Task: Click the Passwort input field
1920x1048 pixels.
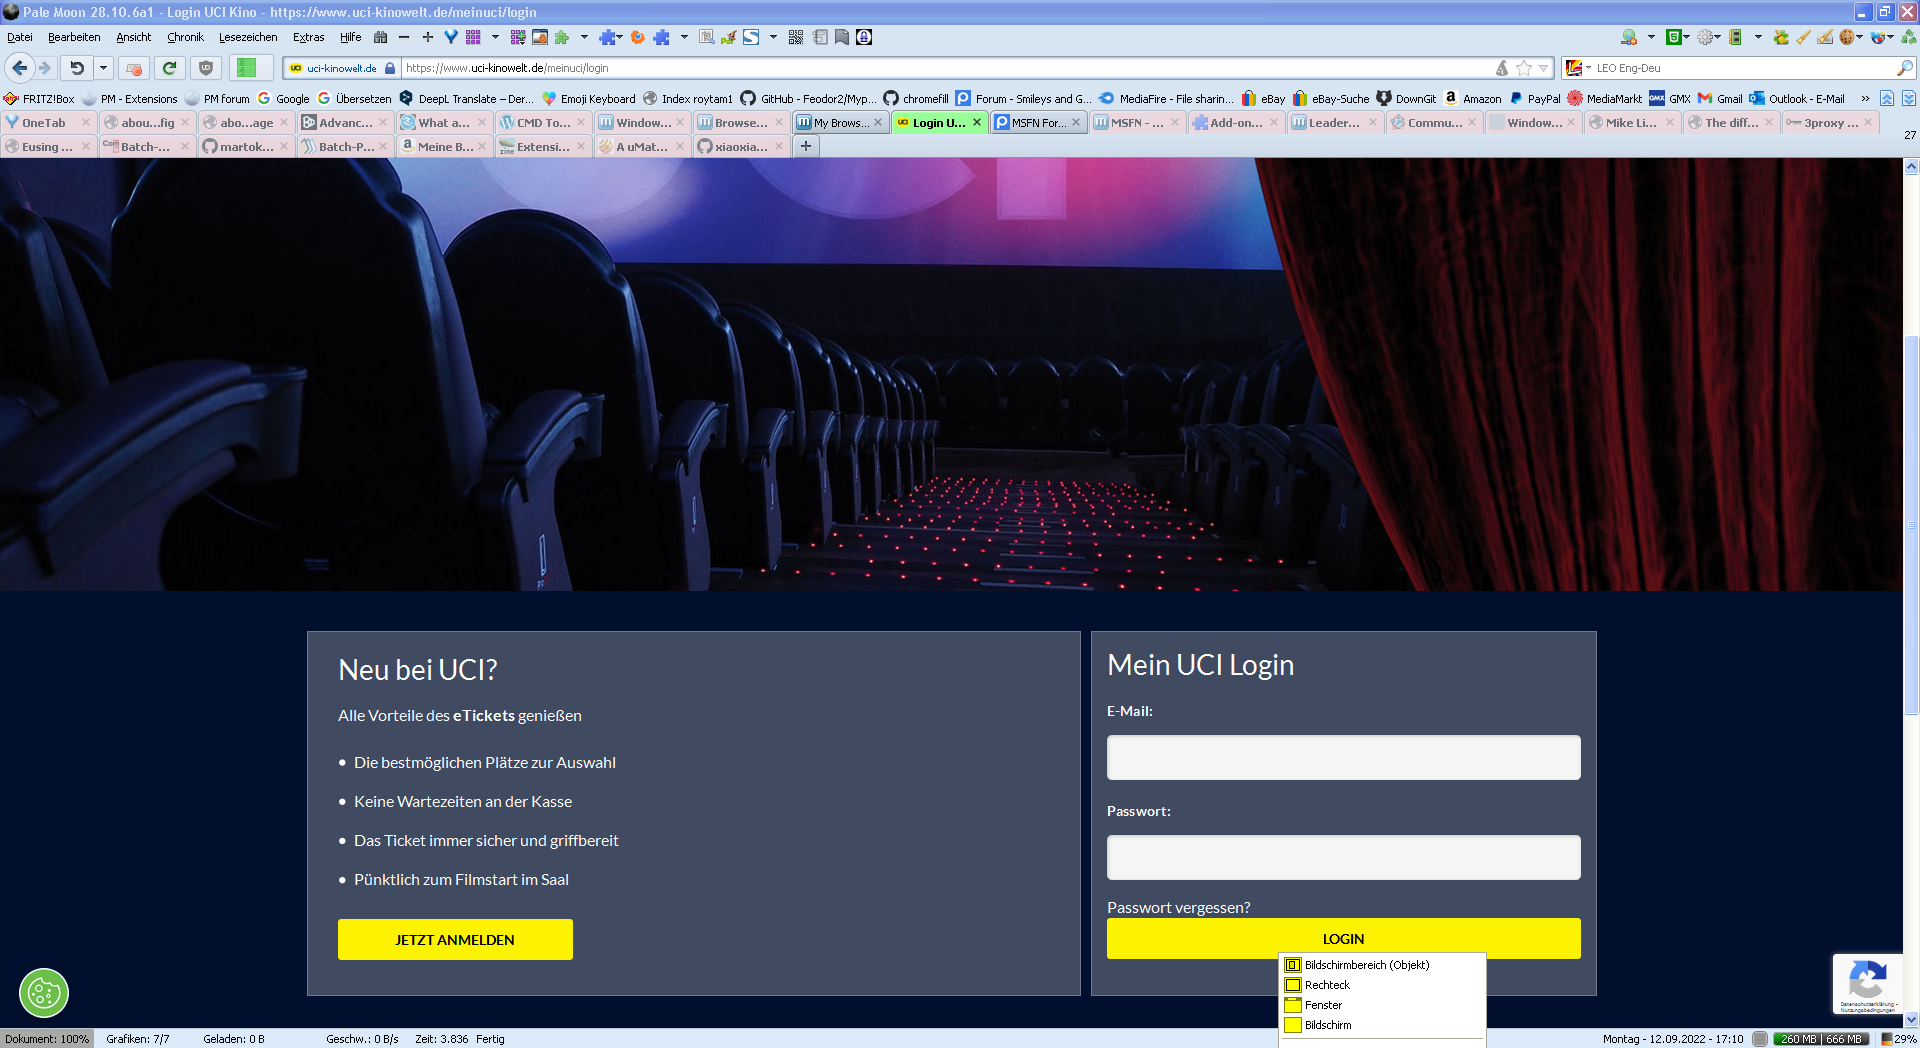Action: coord(1343,857)
